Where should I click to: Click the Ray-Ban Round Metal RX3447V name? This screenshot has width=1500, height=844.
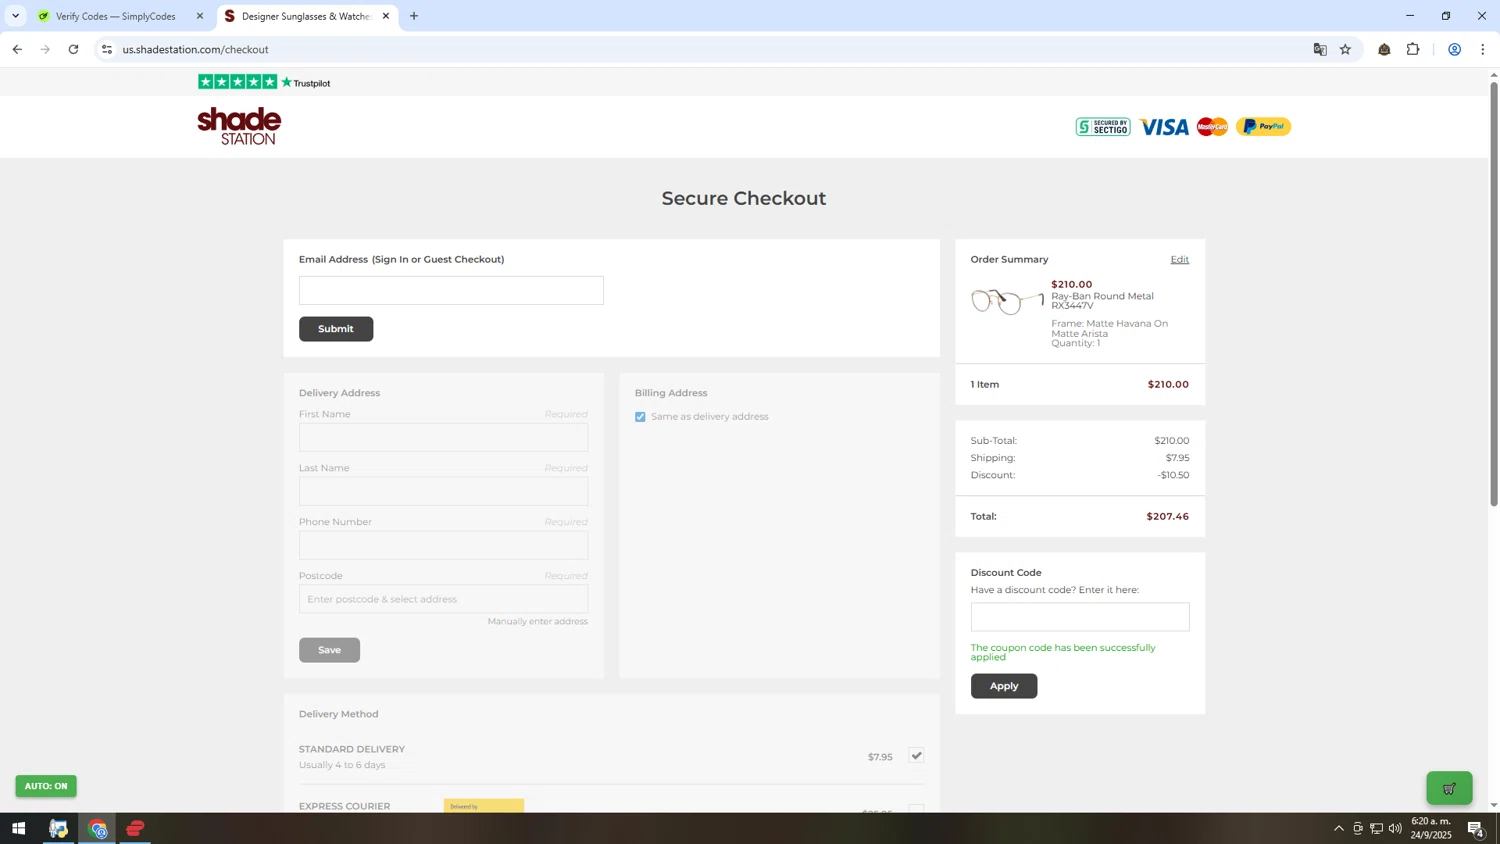click(1102, 300)
